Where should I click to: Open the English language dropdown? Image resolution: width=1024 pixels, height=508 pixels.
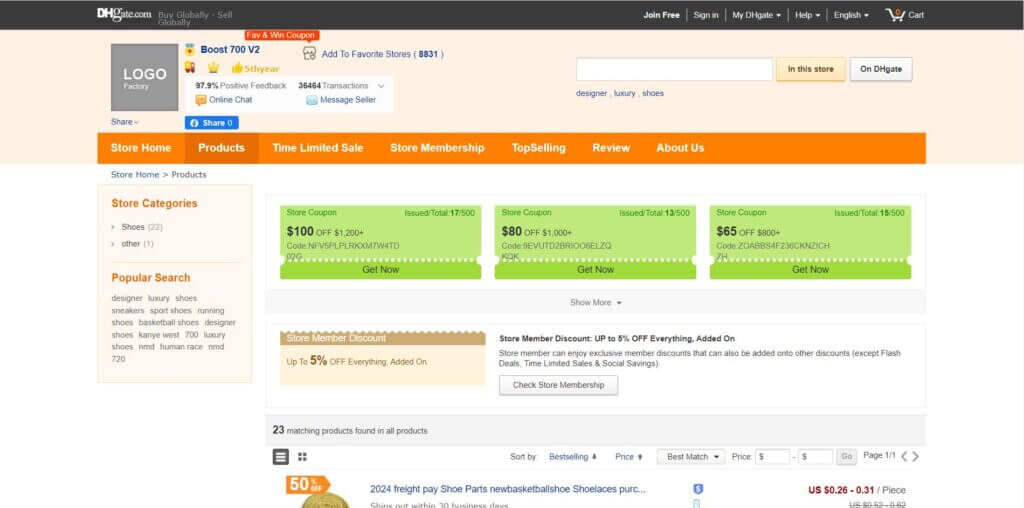tap(851, 15)
